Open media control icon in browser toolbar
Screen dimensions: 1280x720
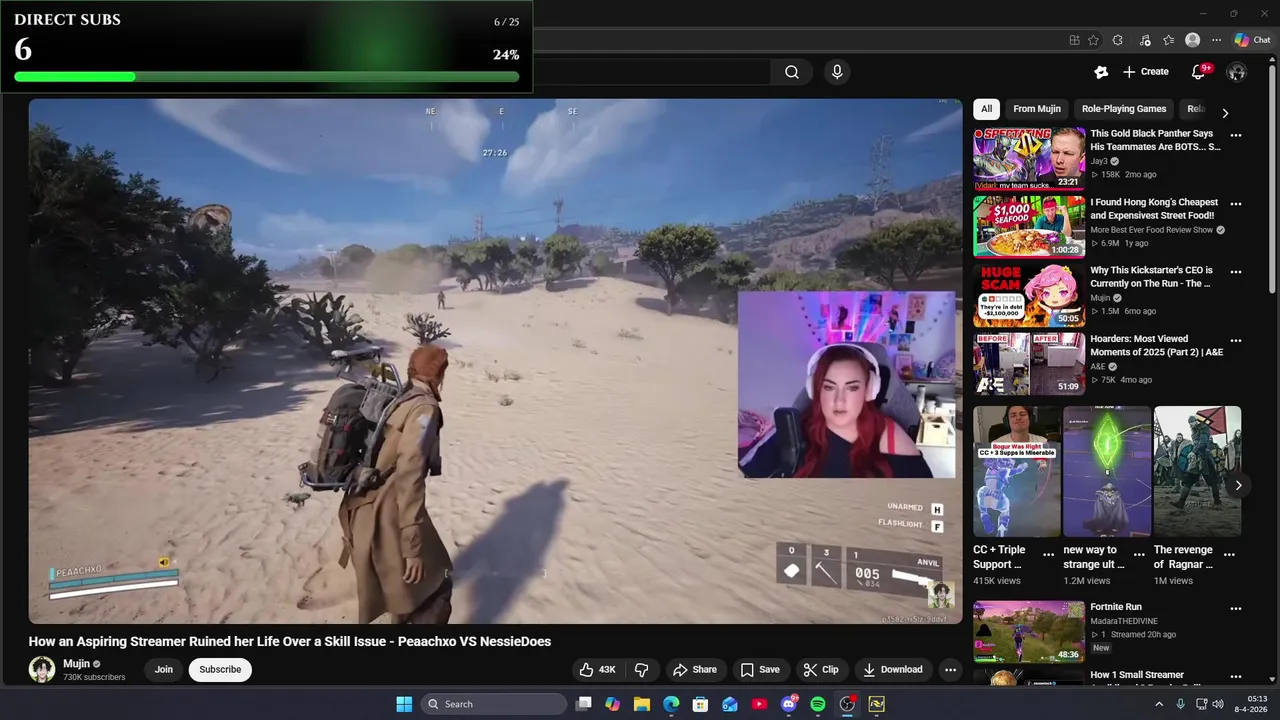pos(1143,40)
